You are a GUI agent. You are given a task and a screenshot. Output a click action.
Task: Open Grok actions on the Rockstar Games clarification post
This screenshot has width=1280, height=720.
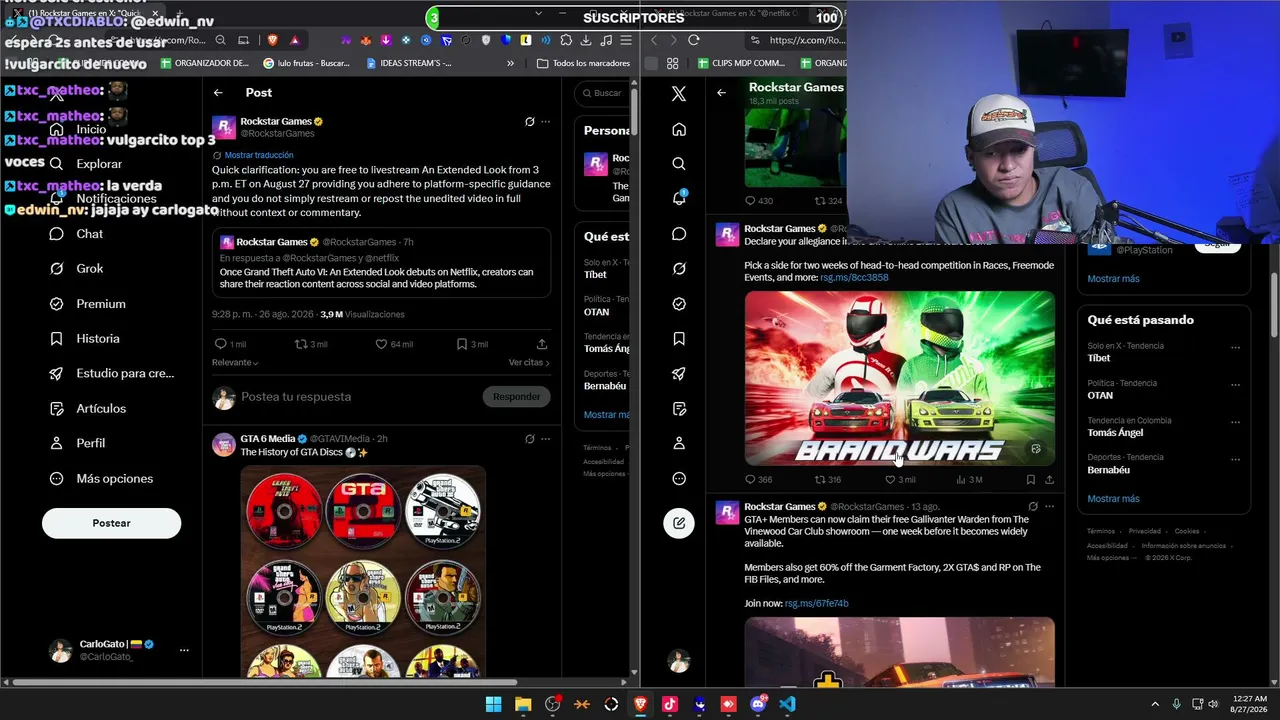click(x=529, y=122)
